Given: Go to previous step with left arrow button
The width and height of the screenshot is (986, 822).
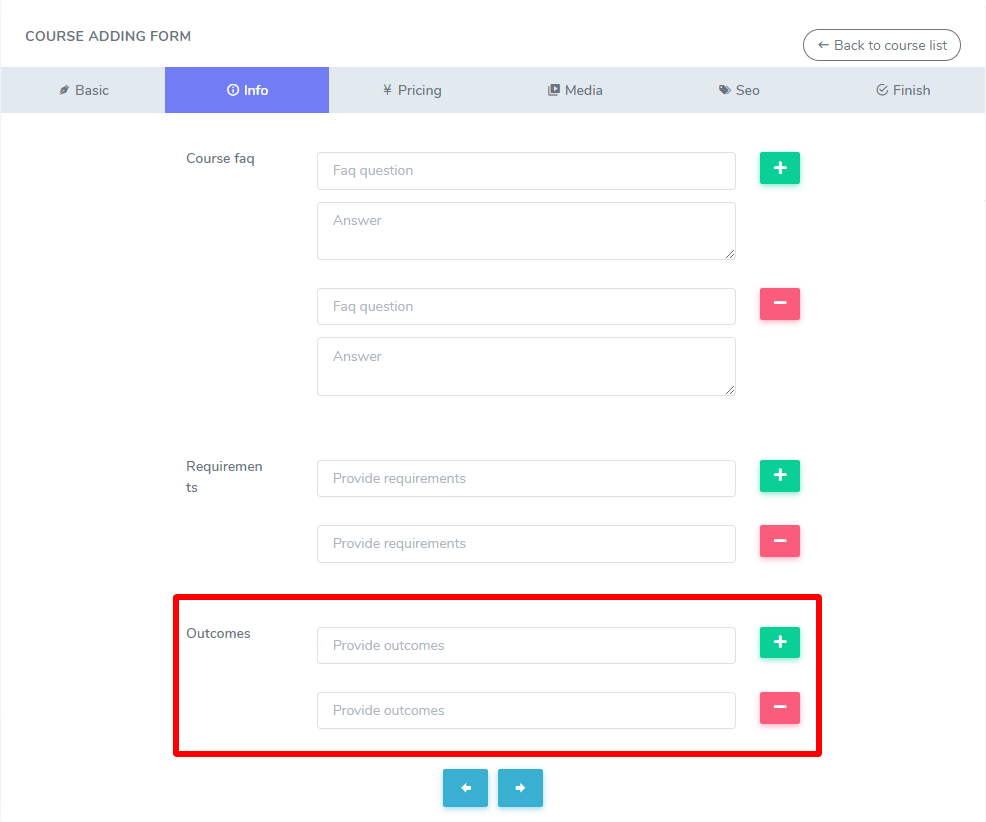Looking at the screenshot, I should [465, 788].
